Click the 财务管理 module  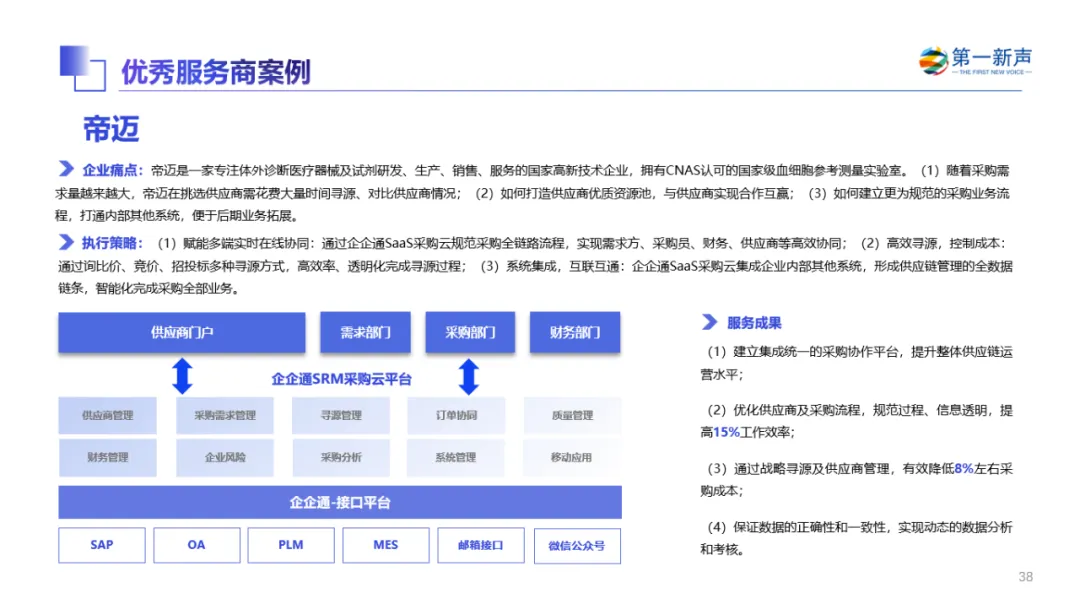coord(107,457)
